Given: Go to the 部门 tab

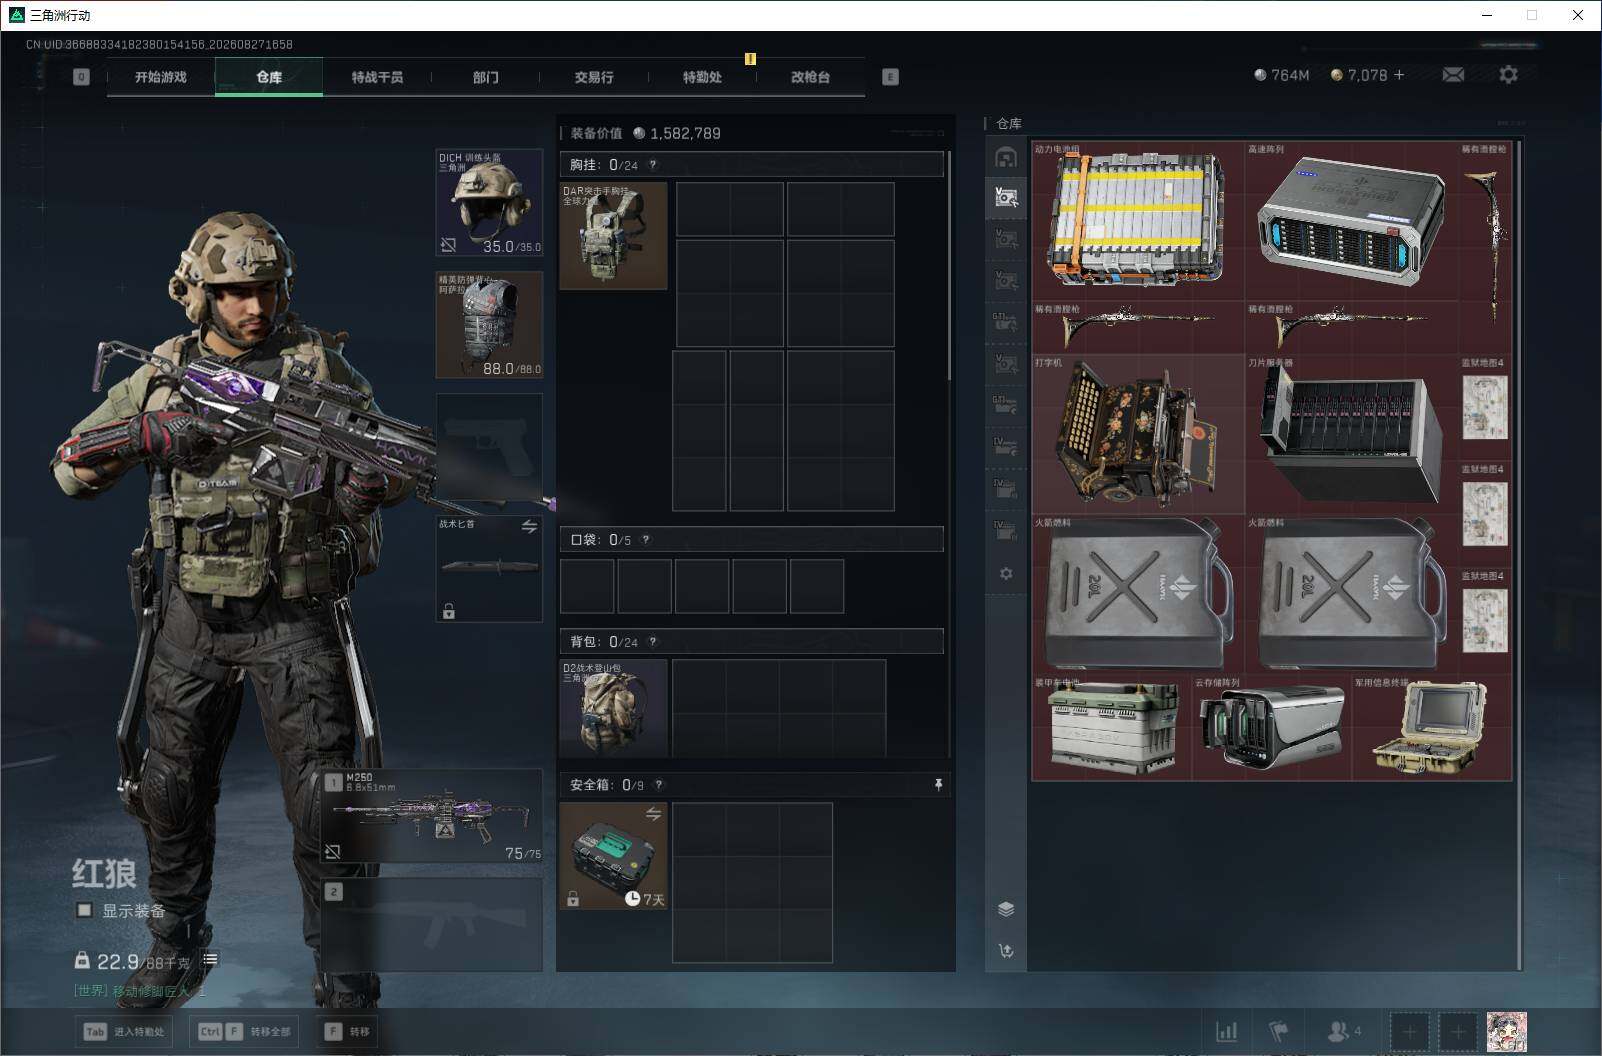Looking at the screenshot, I should (x=486, y=77).
